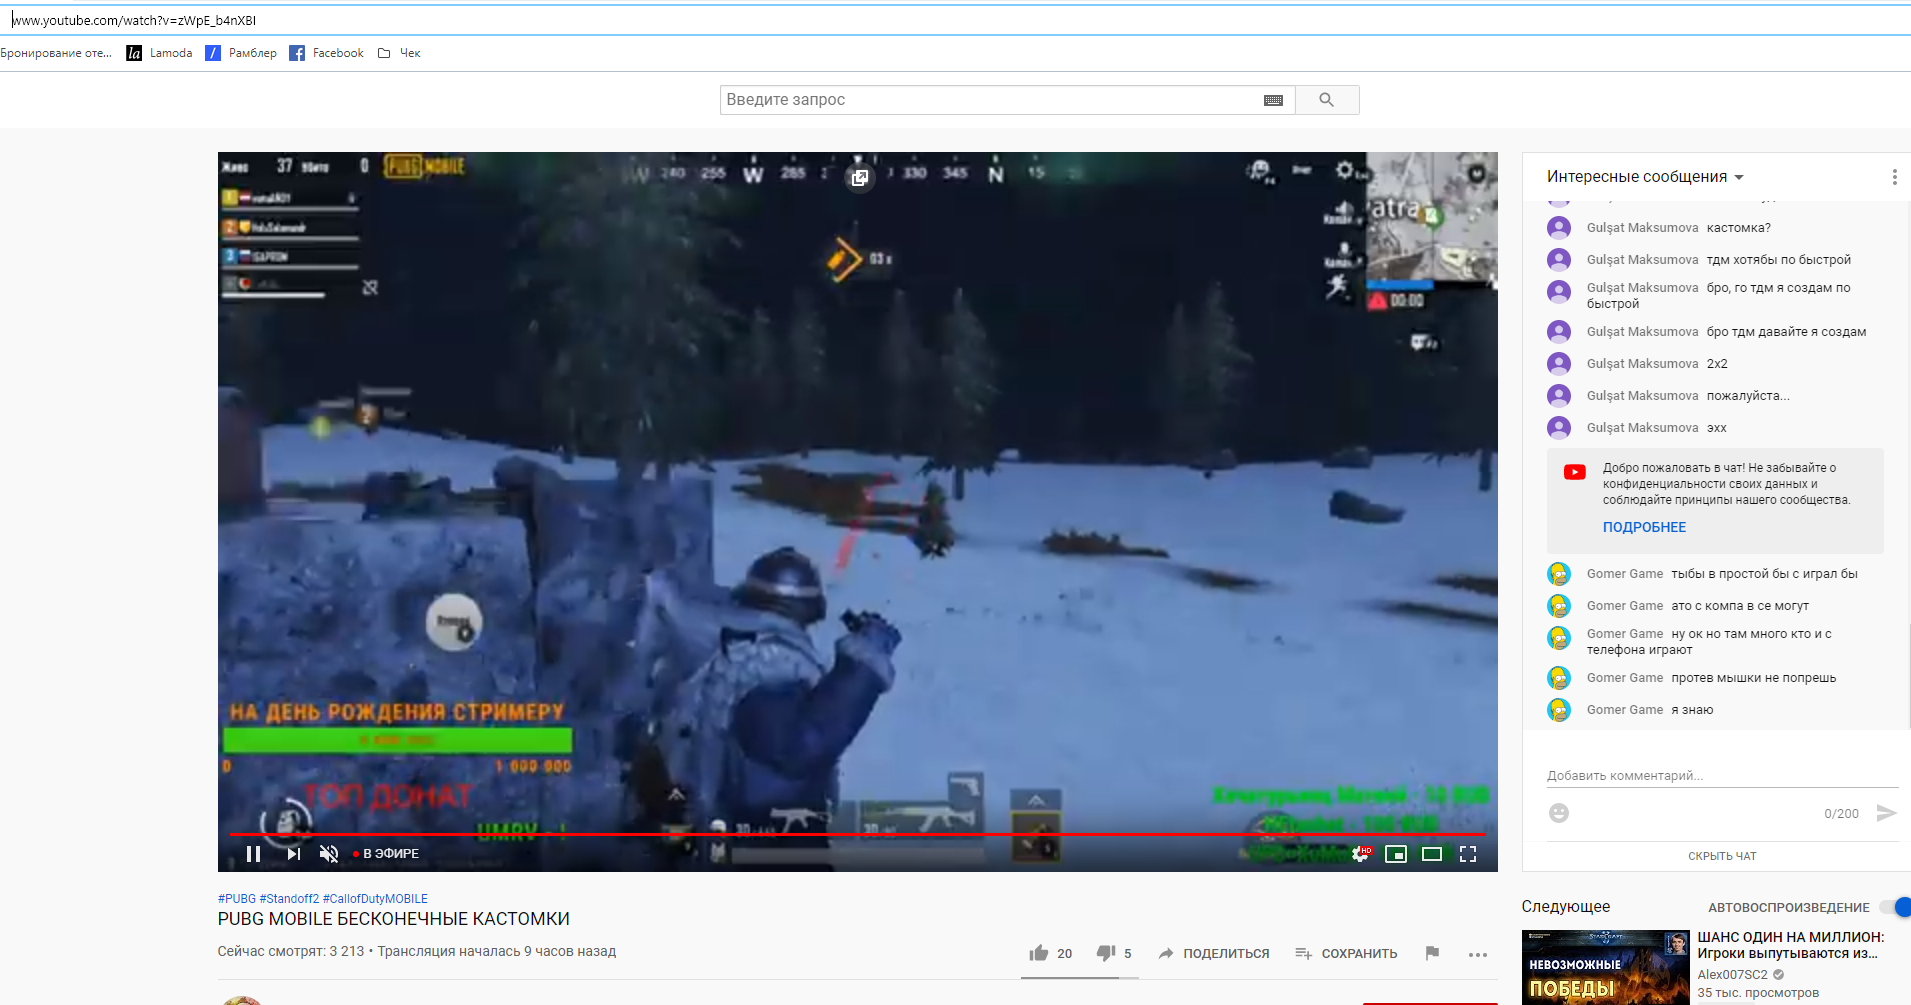Click the search magnifier button
Viewport: 1911px width, 1005px height.
click(x=1327, y=100)
